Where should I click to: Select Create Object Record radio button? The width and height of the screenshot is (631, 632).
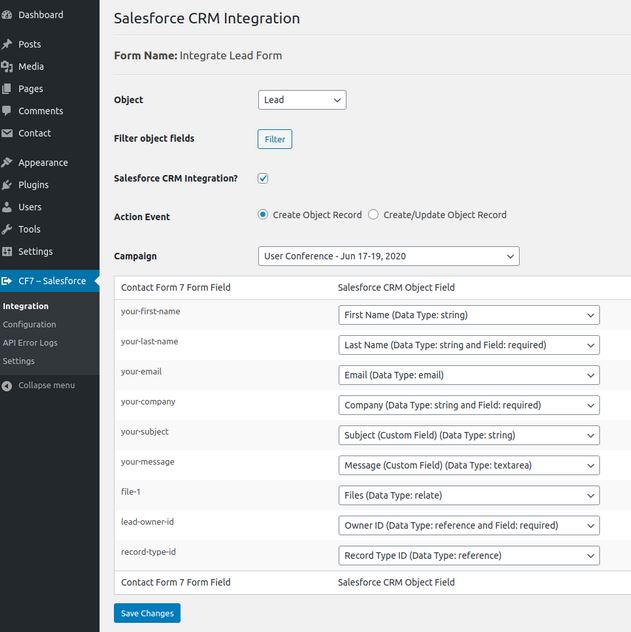[263, 214]
